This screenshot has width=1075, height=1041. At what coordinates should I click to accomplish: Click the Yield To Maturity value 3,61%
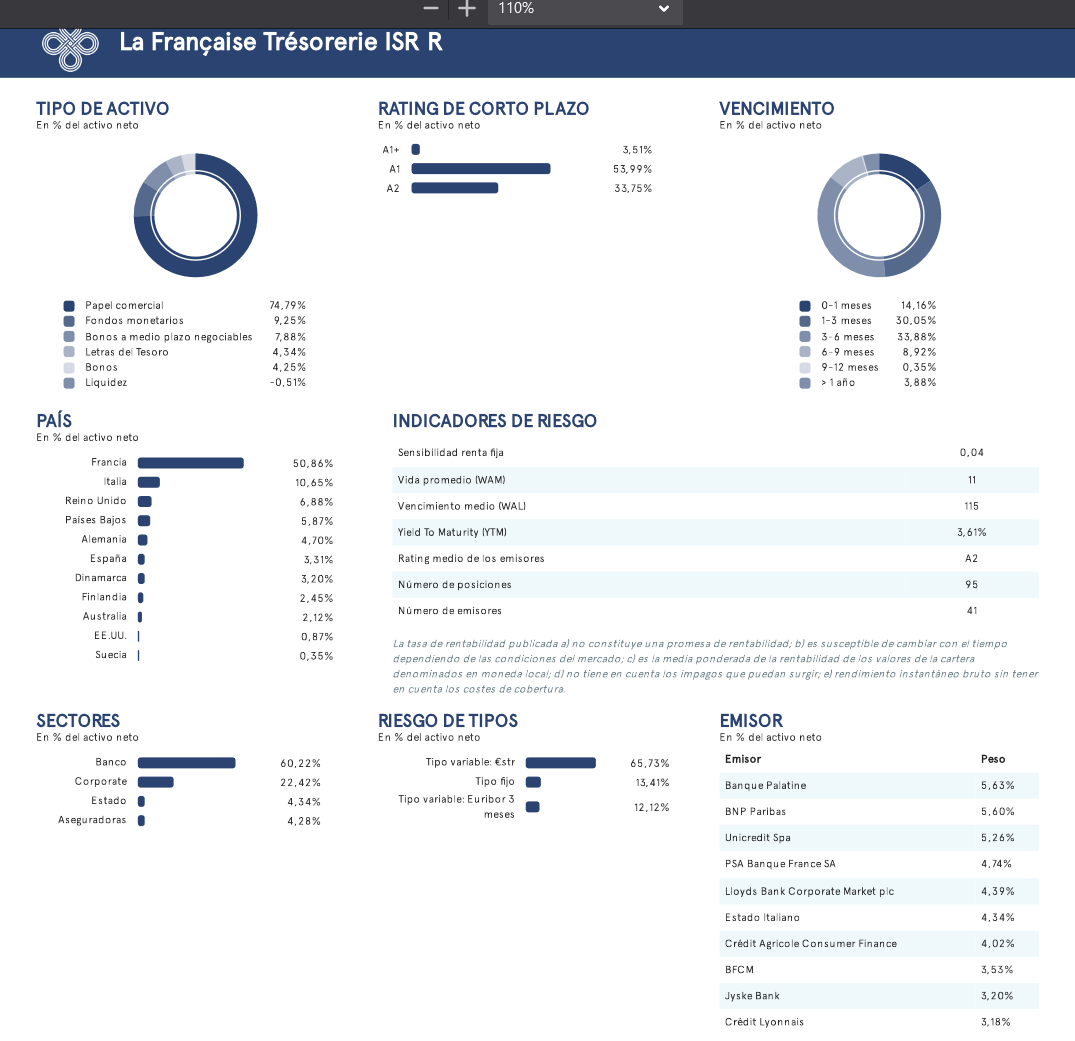[x=971, y=532]
